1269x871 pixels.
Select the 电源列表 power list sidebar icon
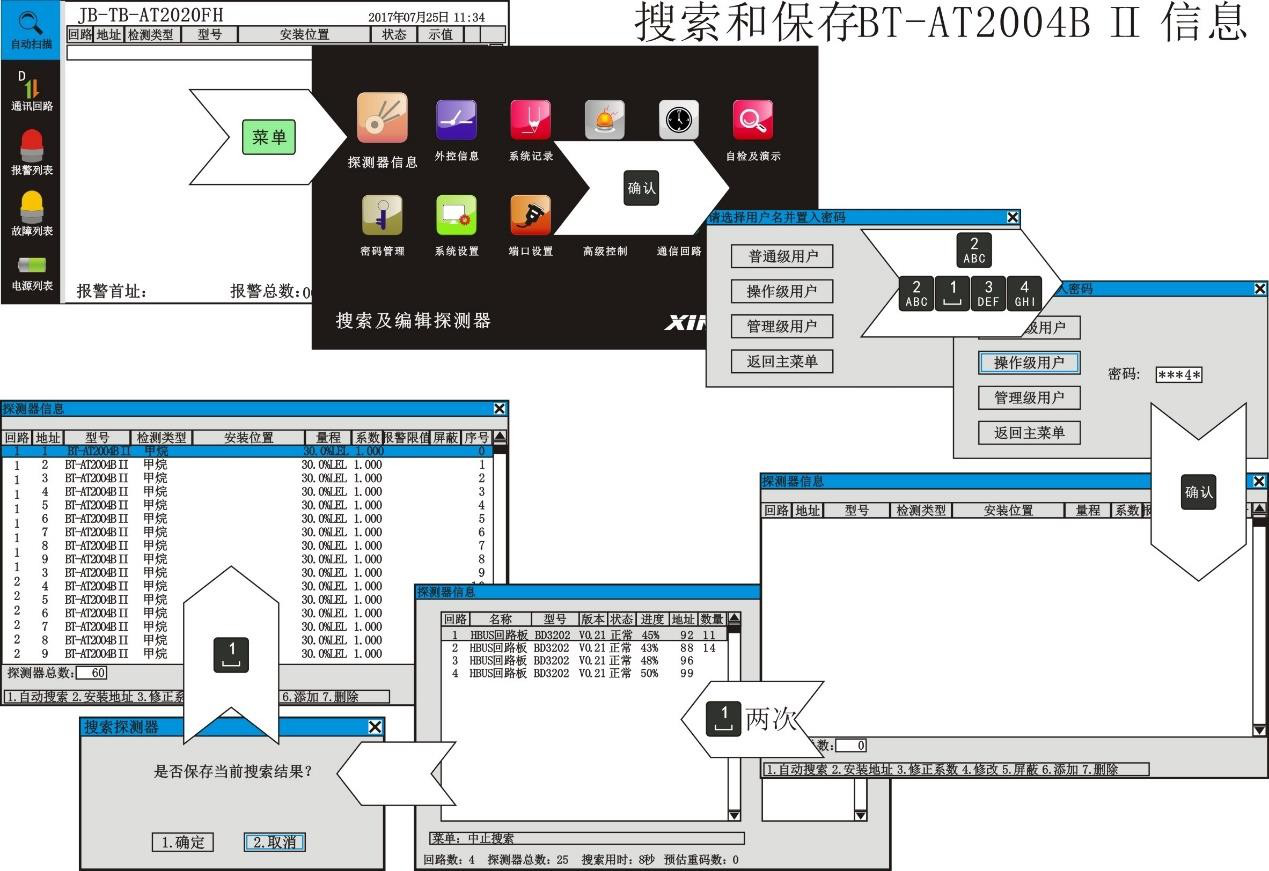30,272
